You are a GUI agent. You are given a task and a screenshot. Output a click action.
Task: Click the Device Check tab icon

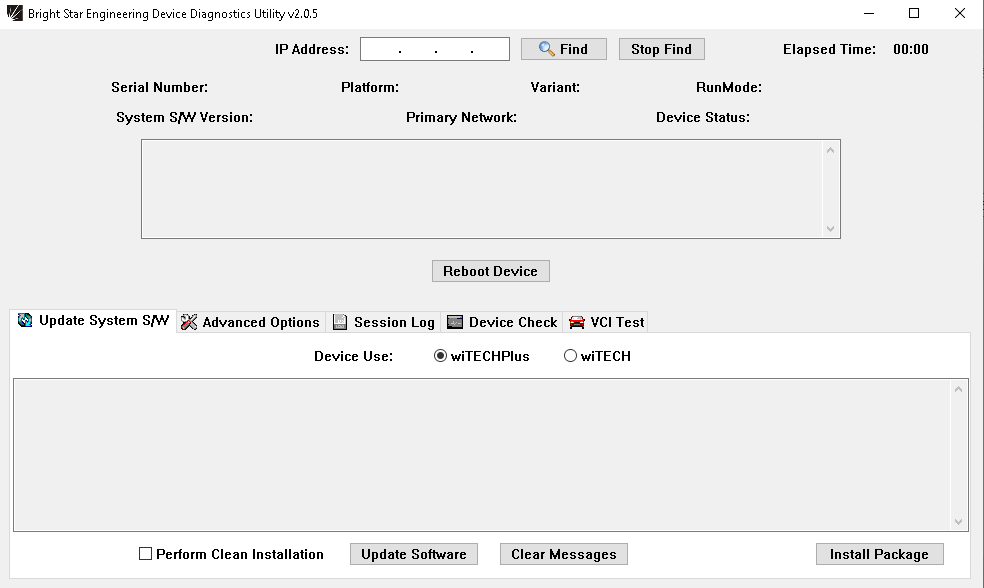click(455, 322)
